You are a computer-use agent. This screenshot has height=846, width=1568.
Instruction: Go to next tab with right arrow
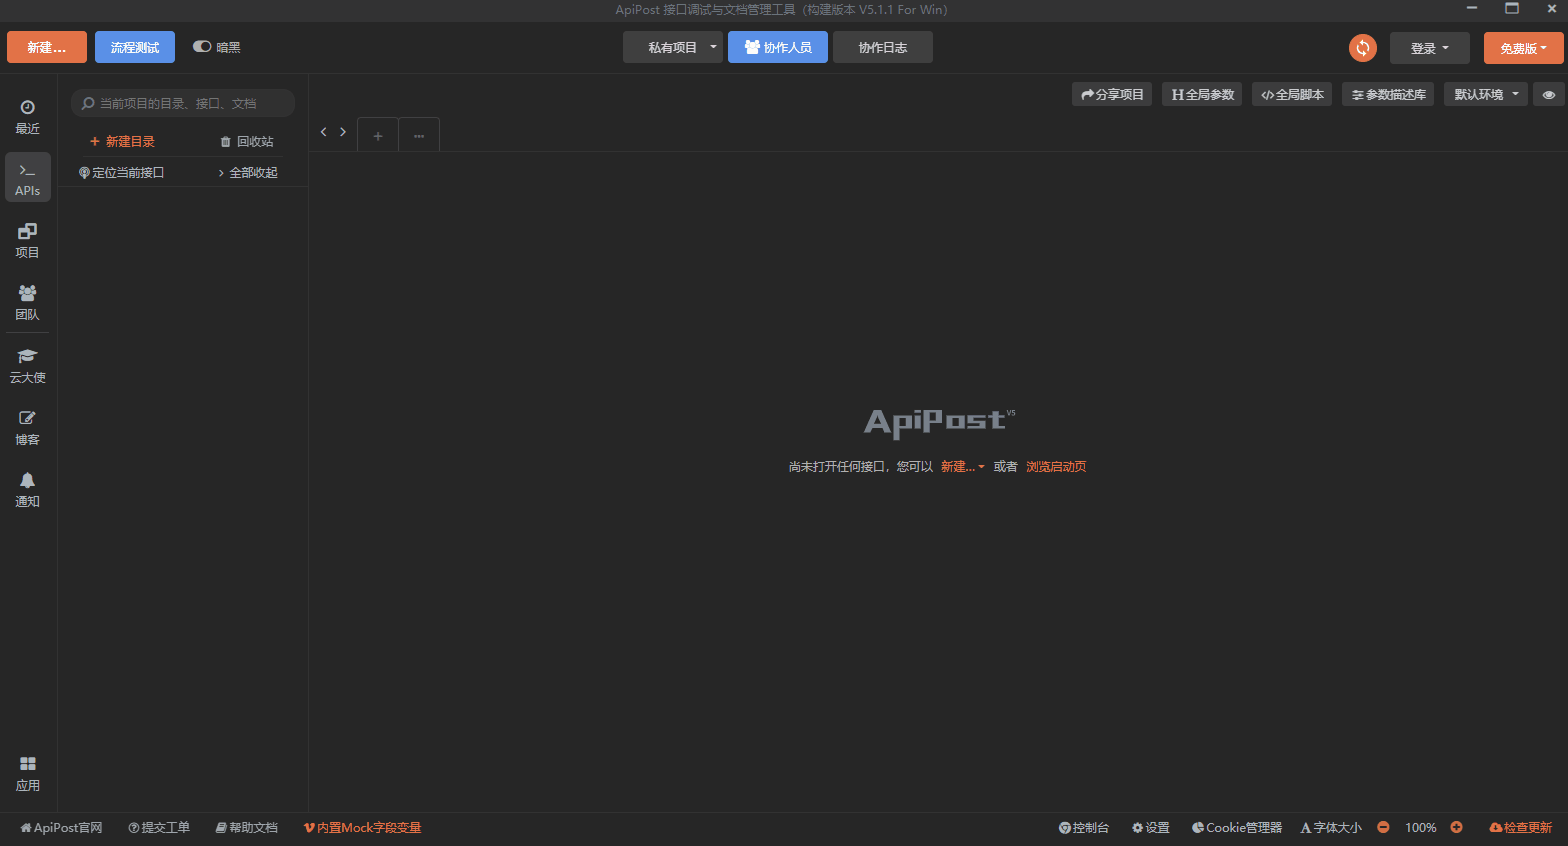(x=343, y=132)
